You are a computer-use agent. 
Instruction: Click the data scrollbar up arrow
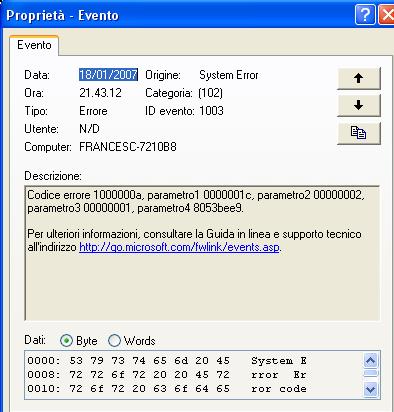pos(370,360)
